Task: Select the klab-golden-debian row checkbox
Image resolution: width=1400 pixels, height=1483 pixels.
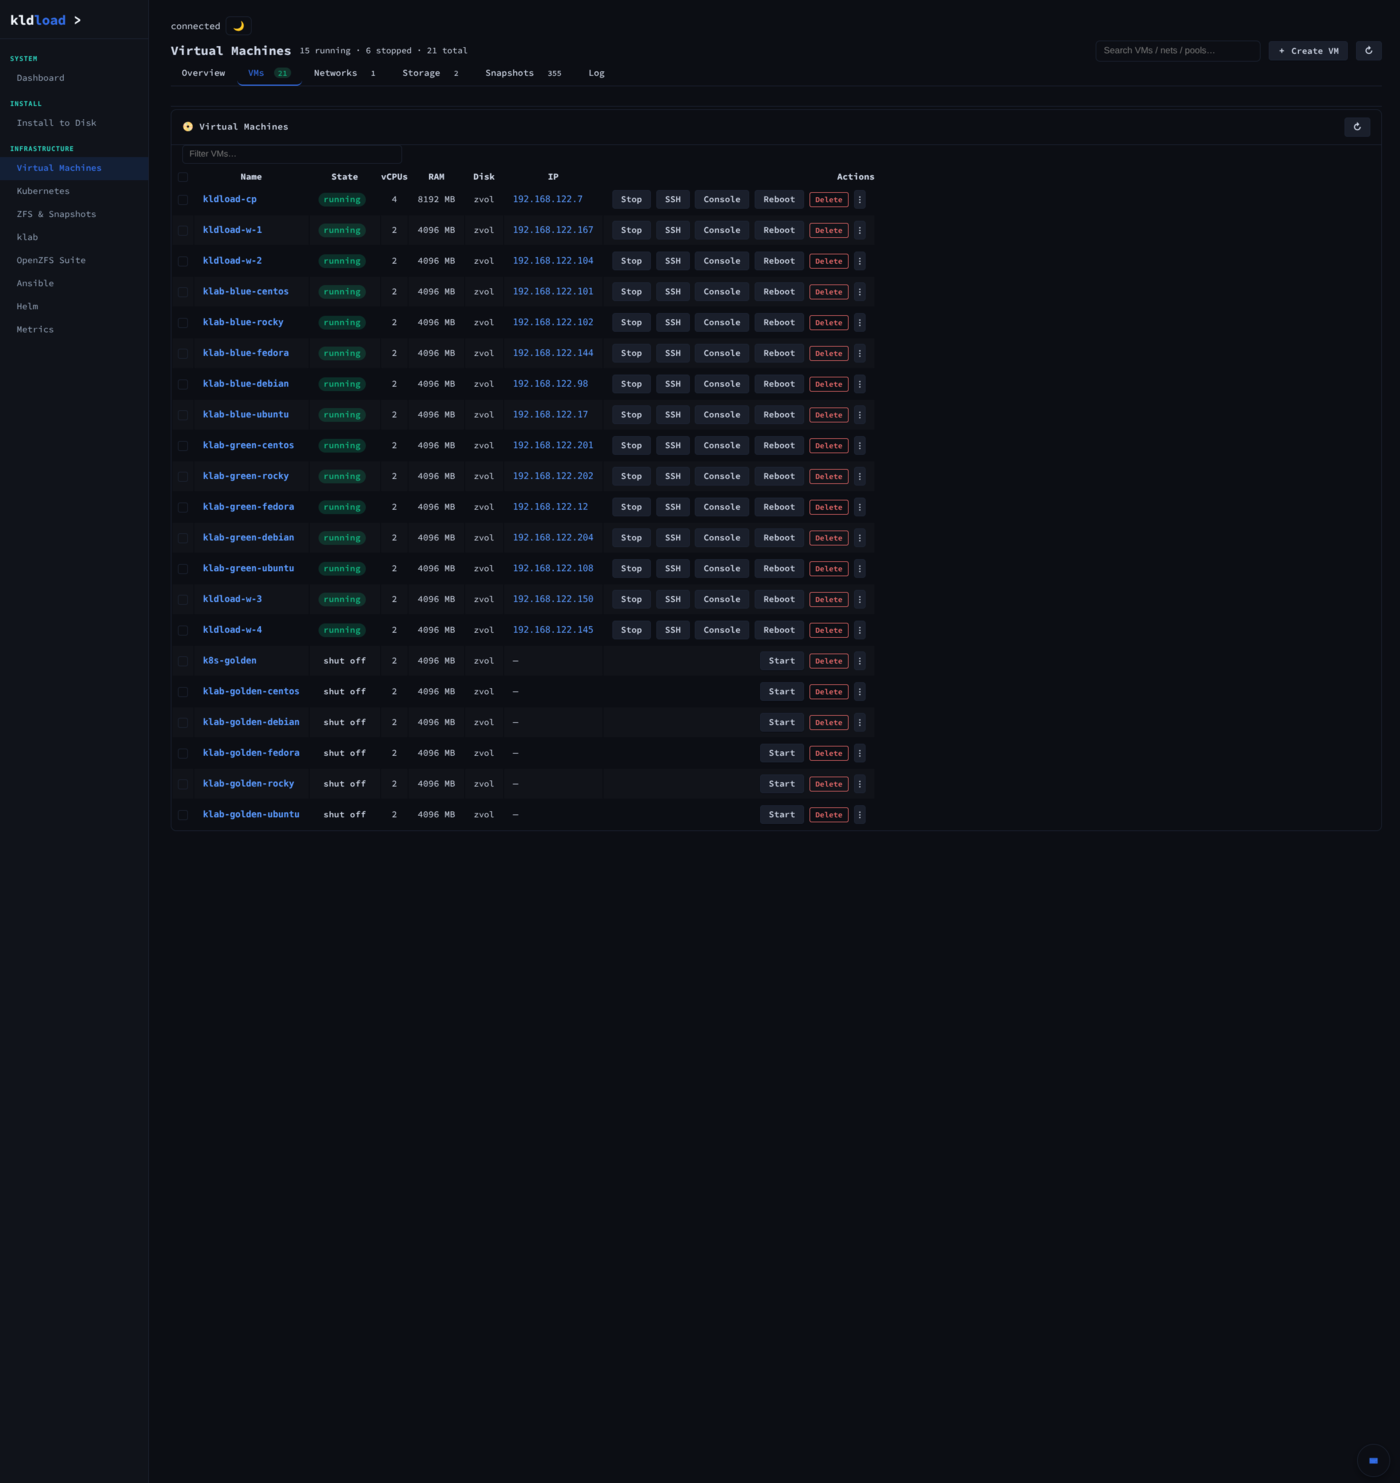Action: point(183,722)
